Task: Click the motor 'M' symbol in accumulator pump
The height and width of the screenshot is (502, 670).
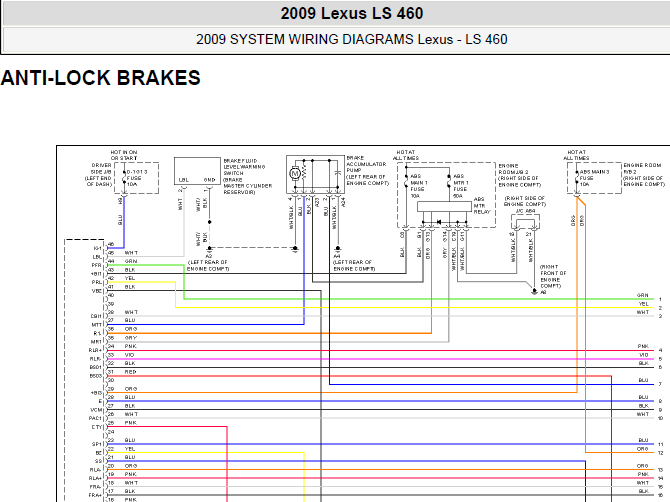Action: coord(295,173)
